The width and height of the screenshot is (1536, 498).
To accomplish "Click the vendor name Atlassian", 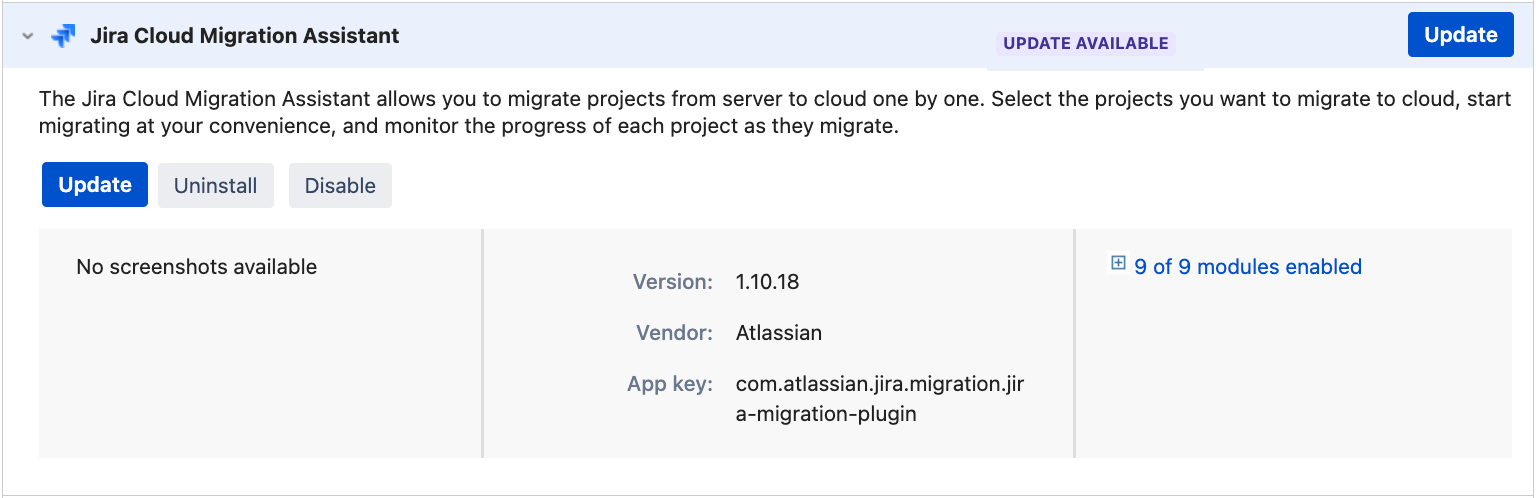I will pyautogui.click(x=779, y=333).
